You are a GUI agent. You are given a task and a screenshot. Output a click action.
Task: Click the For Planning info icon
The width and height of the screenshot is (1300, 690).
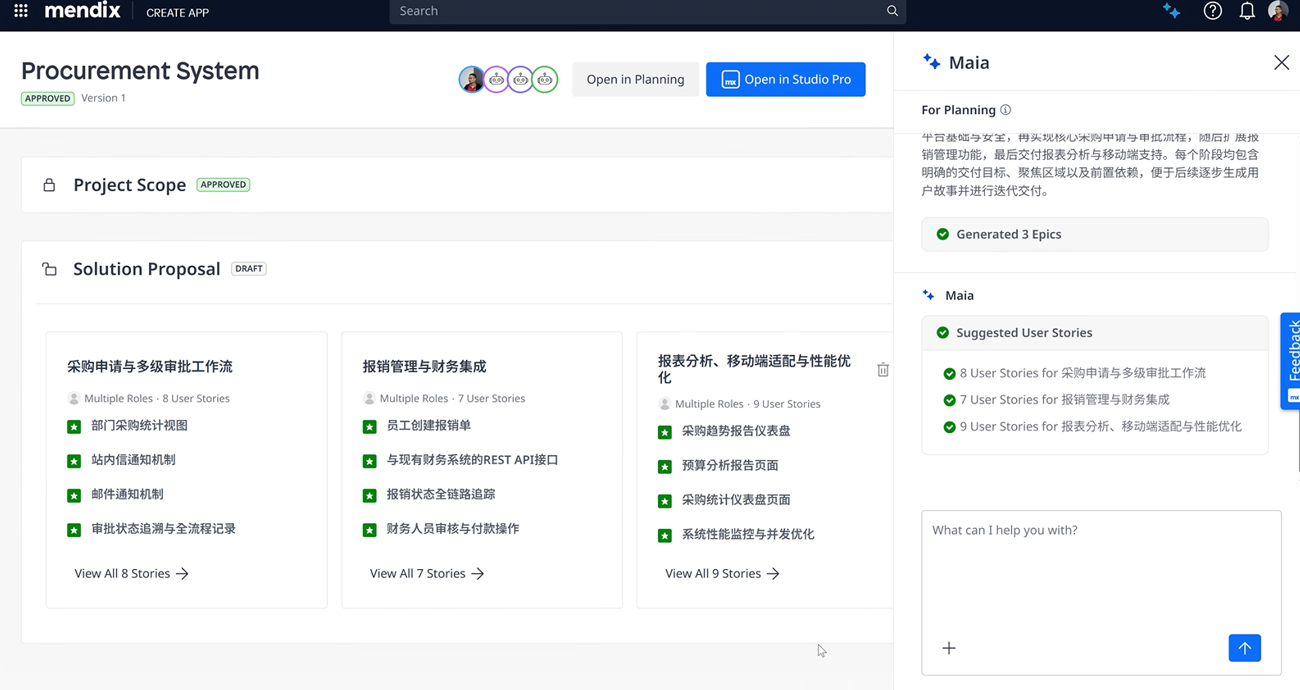tap(1006, 110)
